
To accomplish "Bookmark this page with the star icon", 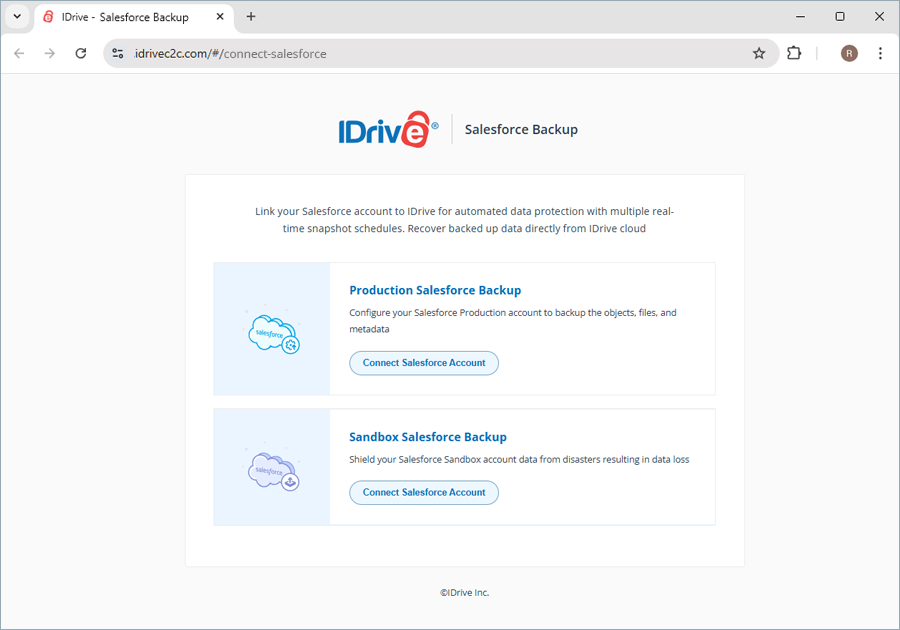I will click(x=759, y=53).
